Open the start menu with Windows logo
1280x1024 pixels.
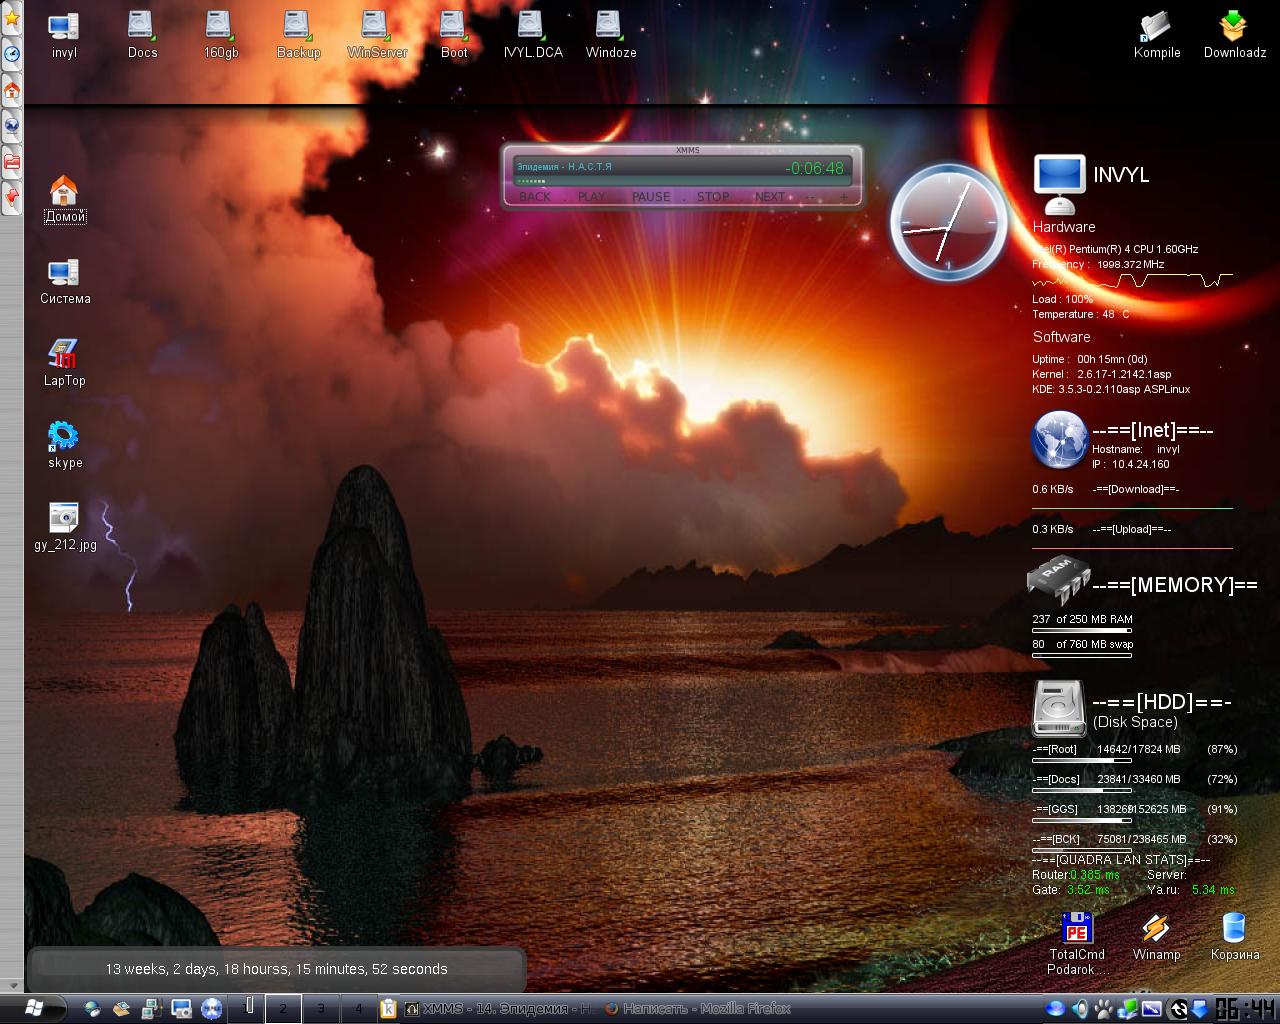pyautogui.click(x=34, y=1008)
